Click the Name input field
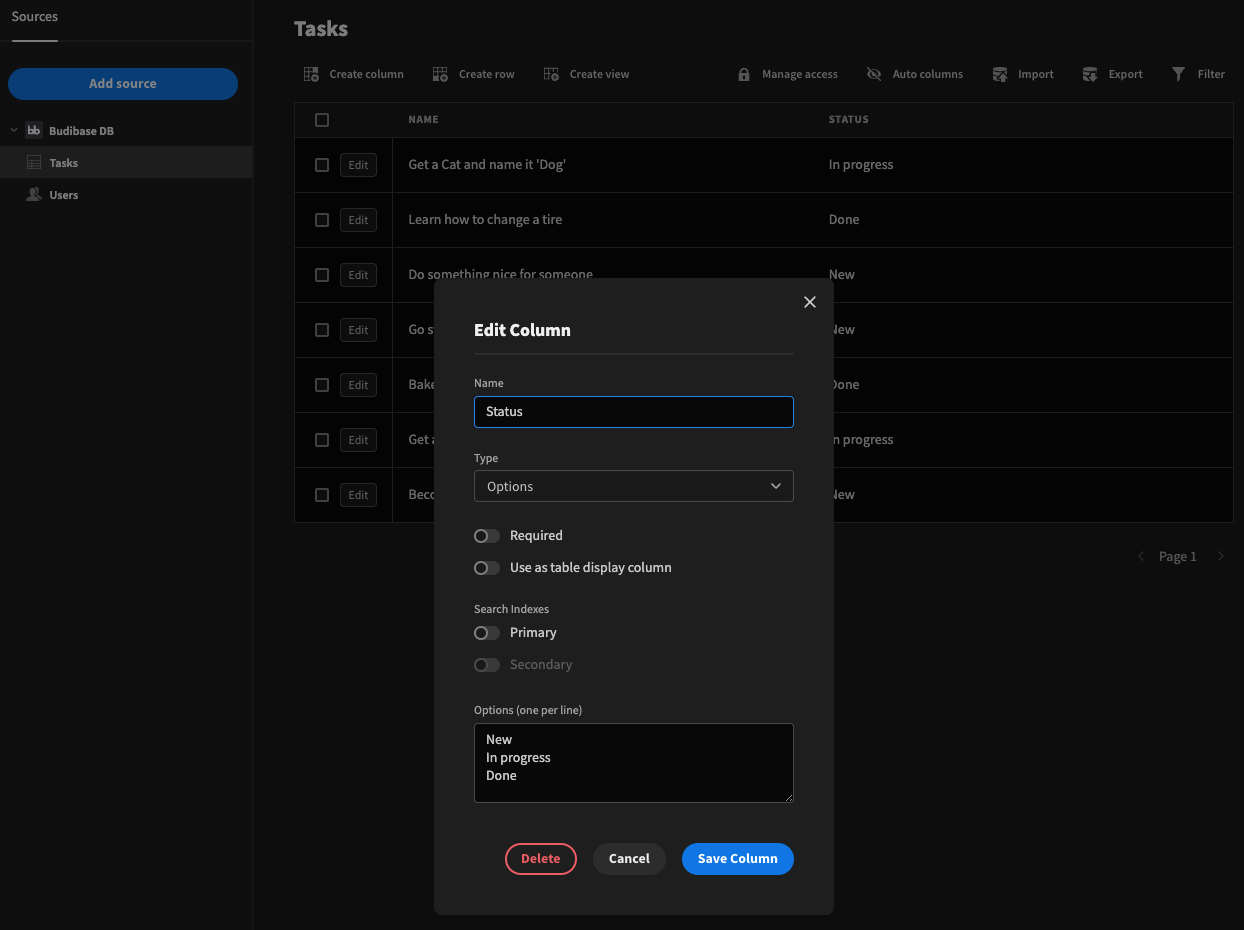Viewport: 1244px width, 930px height. point(633,412)
